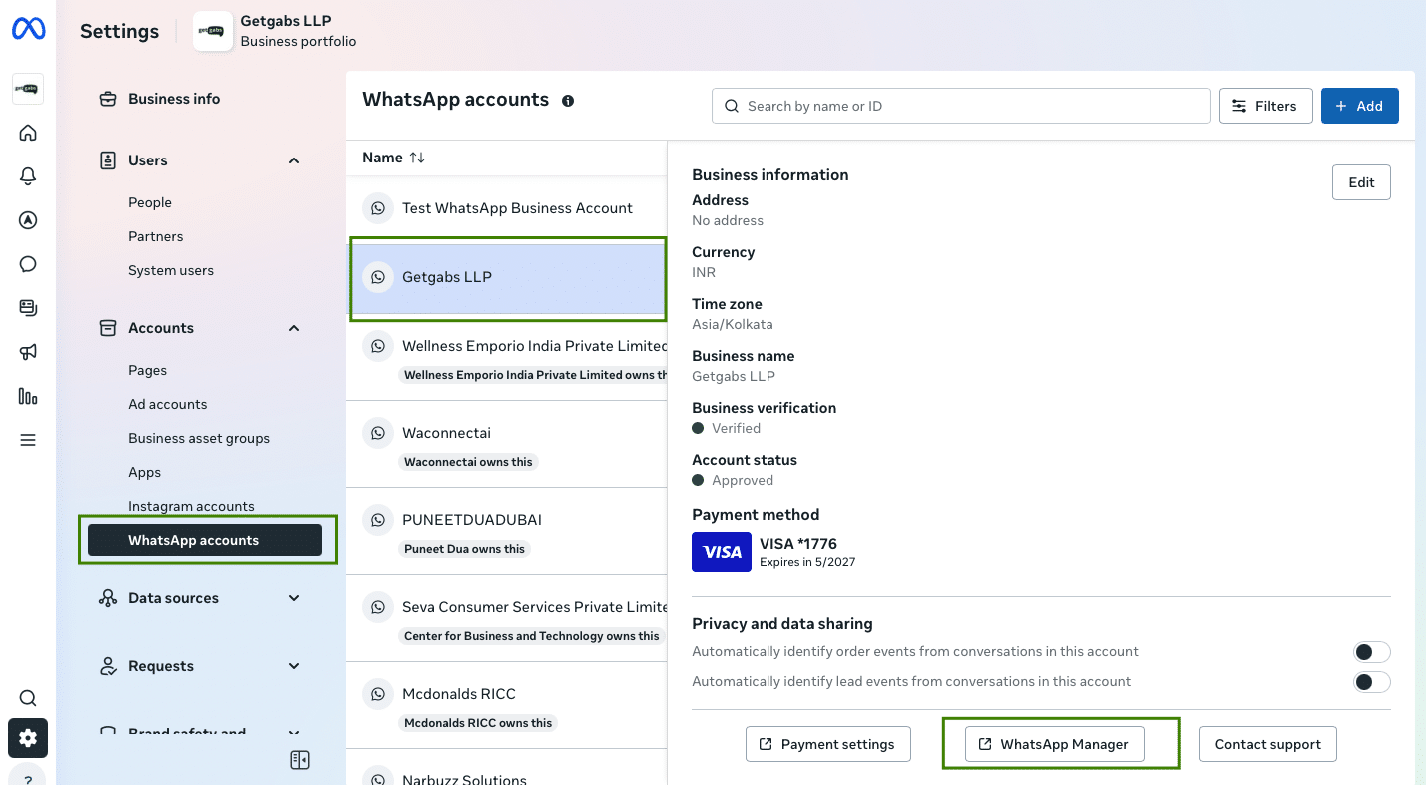Click the Contact support button
Viewport: 1426px width, 785px height.
tap(1267, 744)
